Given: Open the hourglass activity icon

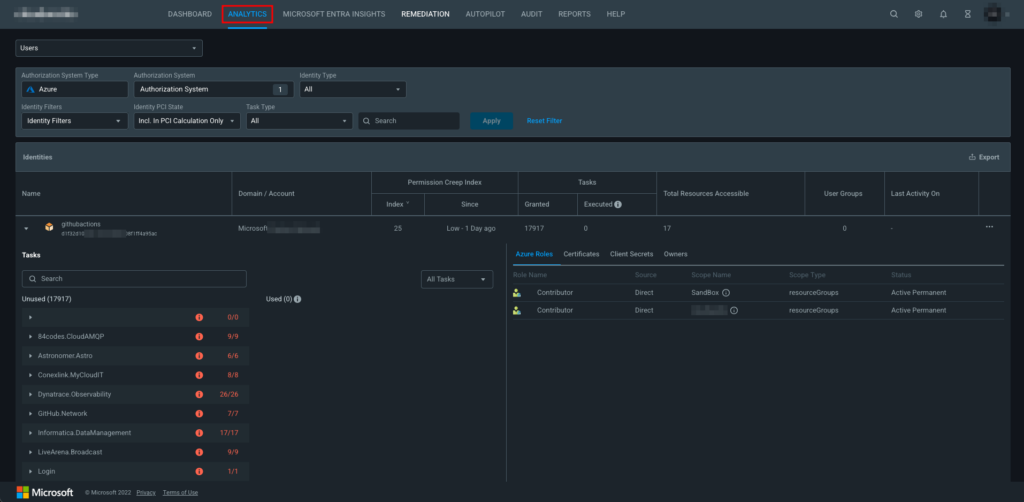Looking at the screenshot, I should coord(968,14).
